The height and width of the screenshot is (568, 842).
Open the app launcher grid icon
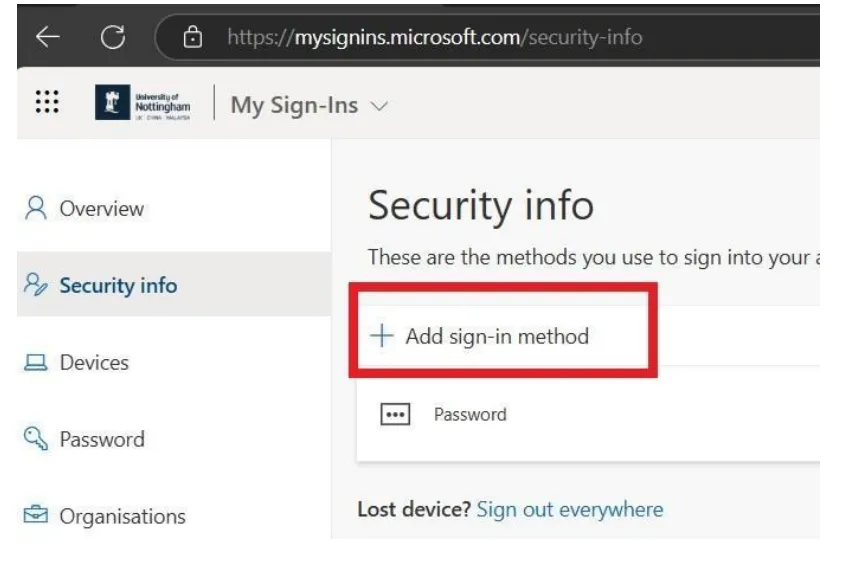pyautogui.click(x=47, y=101)
